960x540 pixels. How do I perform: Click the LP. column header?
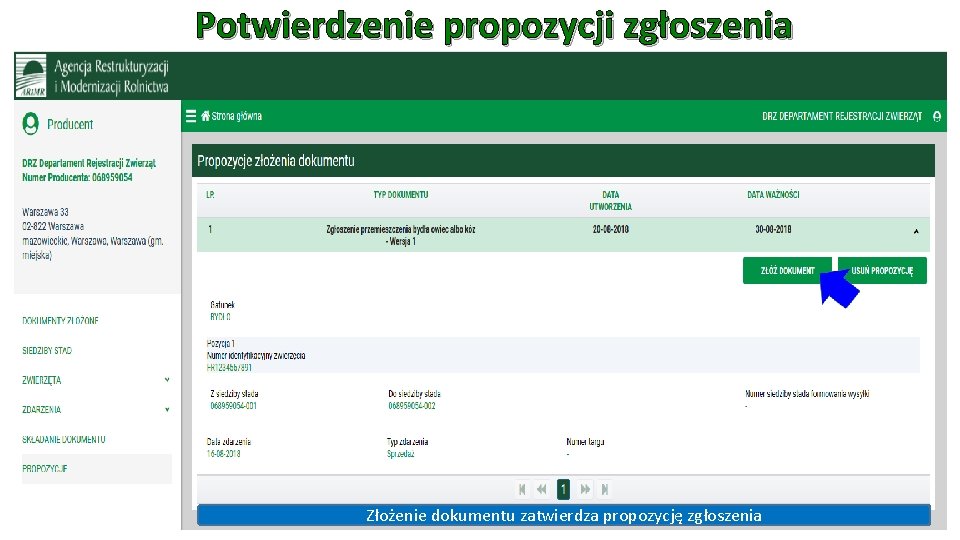coord(210,195)
